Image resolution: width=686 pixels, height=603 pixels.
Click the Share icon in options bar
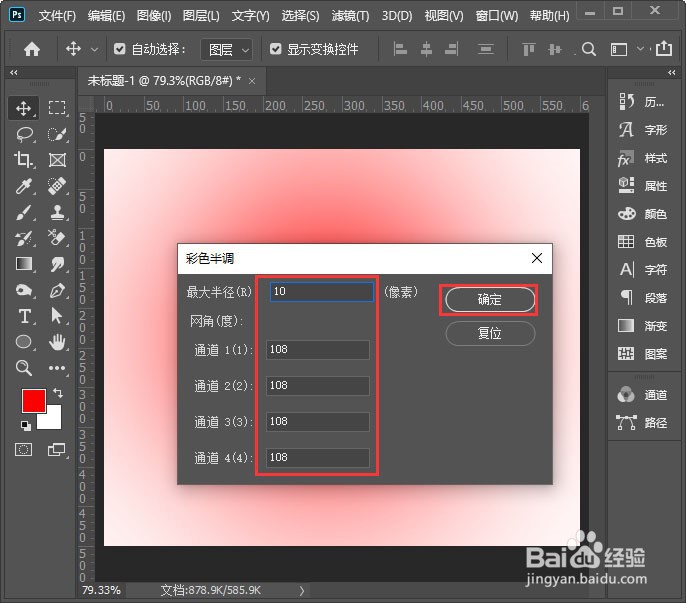coord(664,48)
